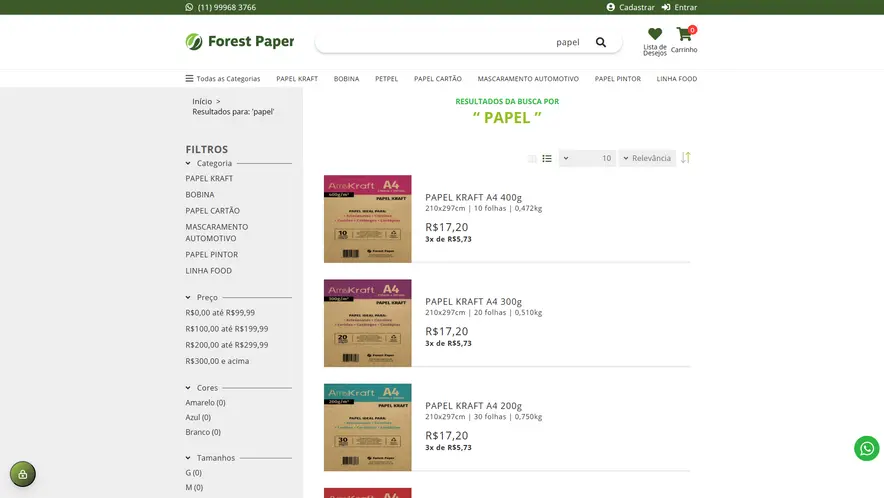
Task: Open the PAPEL KRAFT menu item
Action: click(297, 79)
